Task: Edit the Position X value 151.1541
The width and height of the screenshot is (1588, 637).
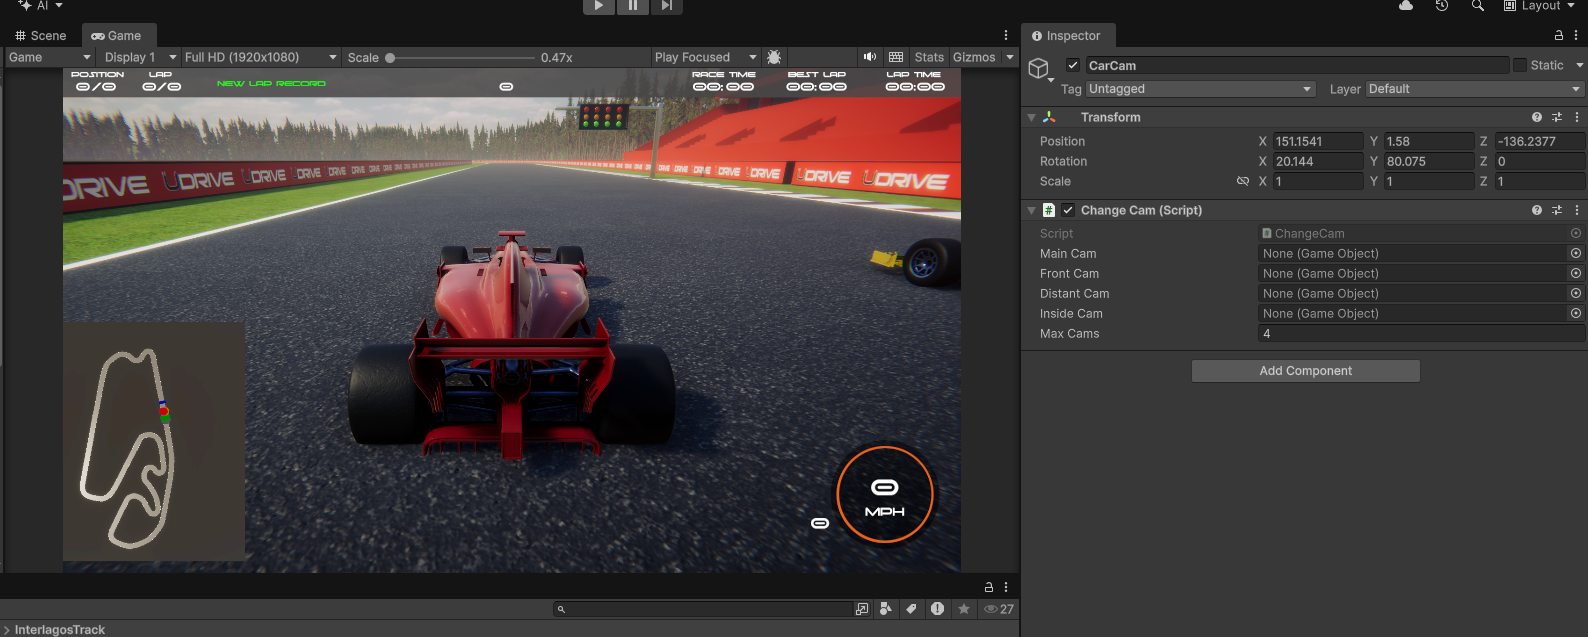Action: click(1318, 142)
